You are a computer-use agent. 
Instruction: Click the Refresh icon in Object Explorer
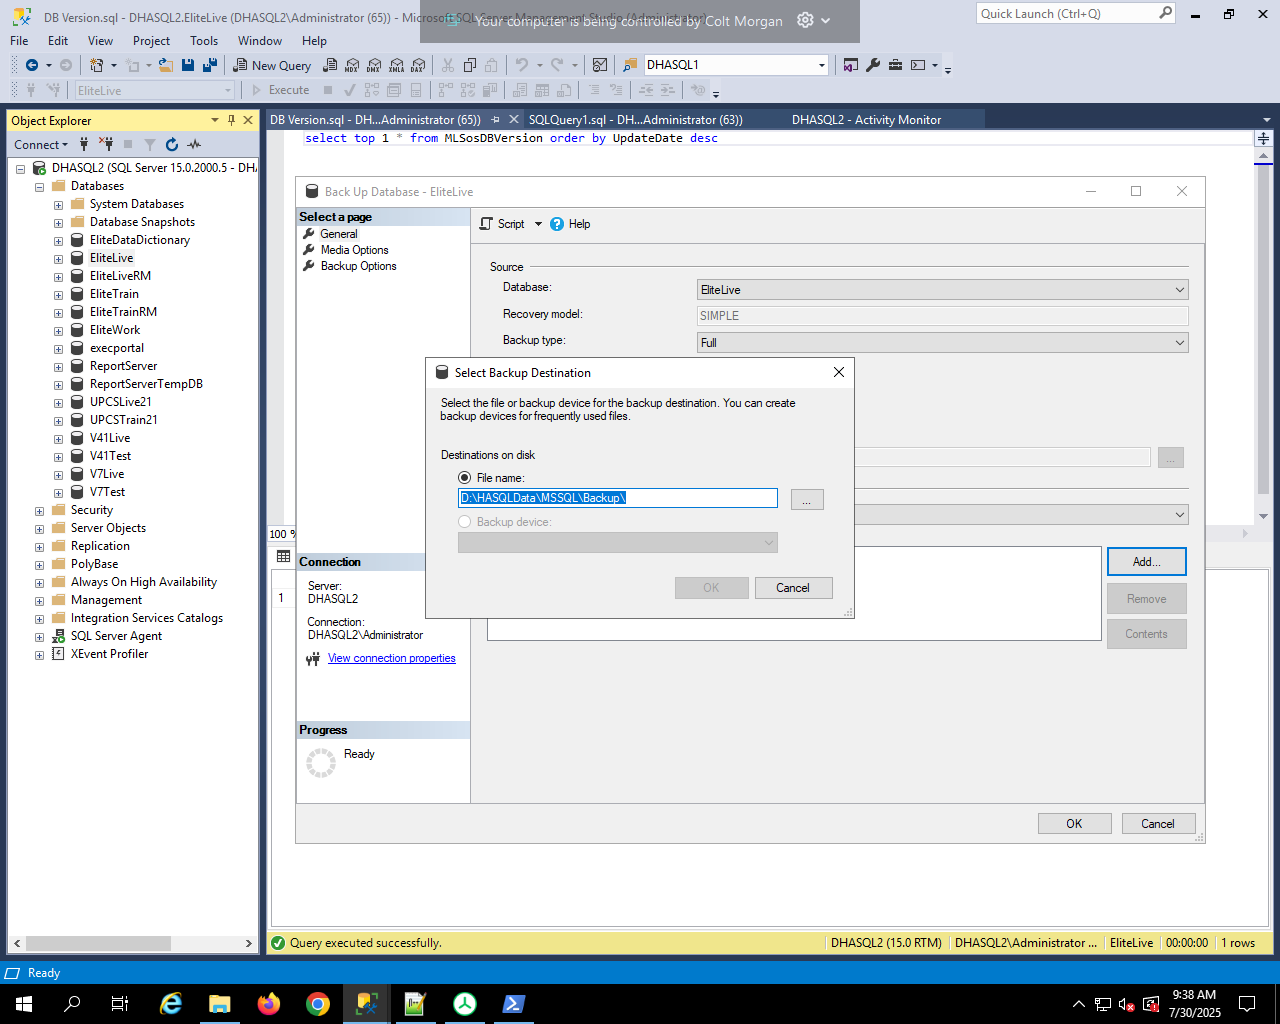tap(172, 144)
